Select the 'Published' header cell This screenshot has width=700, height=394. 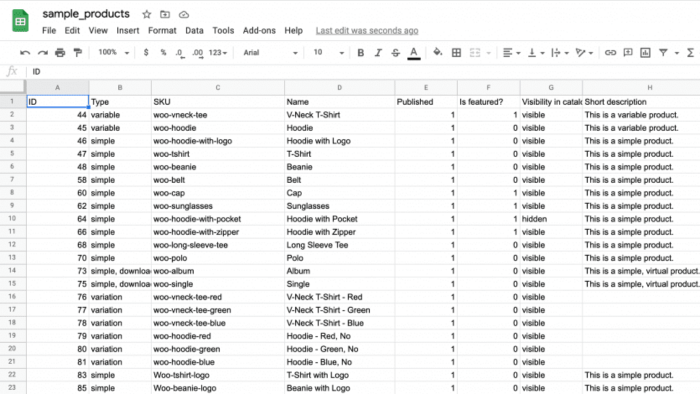426,102
